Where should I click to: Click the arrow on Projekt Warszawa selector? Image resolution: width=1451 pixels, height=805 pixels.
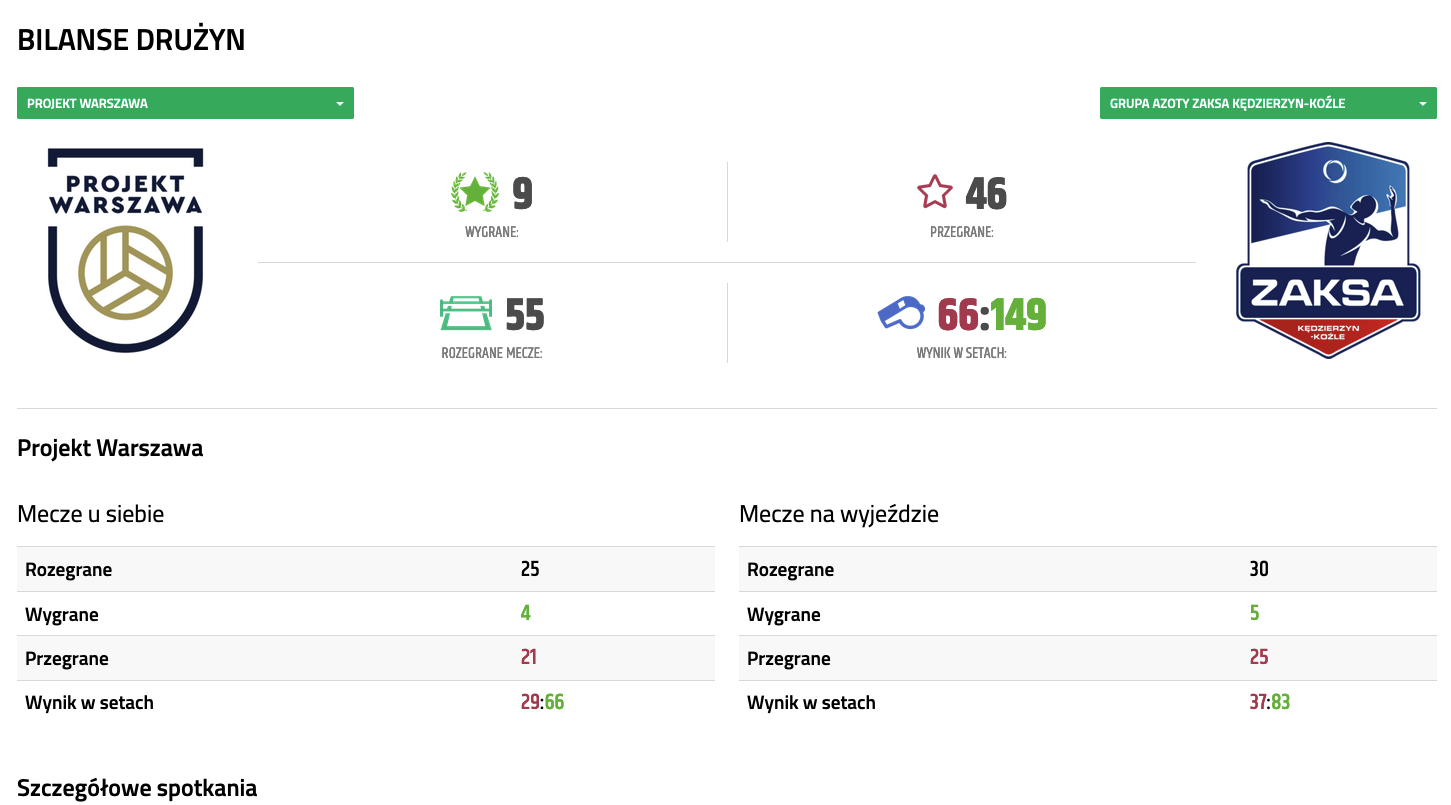339,104
